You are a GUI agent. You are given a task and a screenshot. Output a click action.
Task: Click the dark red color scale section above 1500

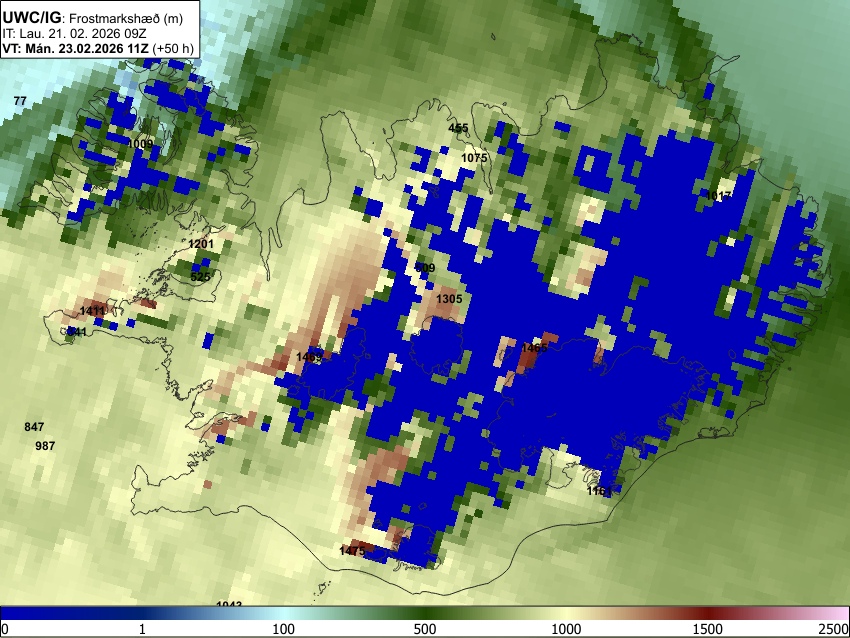click(x=708, y=613)
